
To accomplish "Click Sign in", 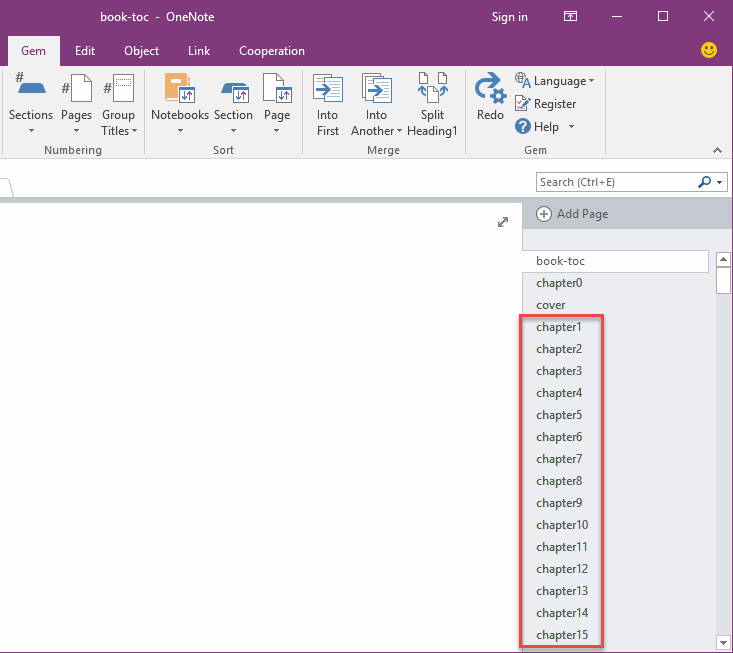I will [x=510, y=17].
